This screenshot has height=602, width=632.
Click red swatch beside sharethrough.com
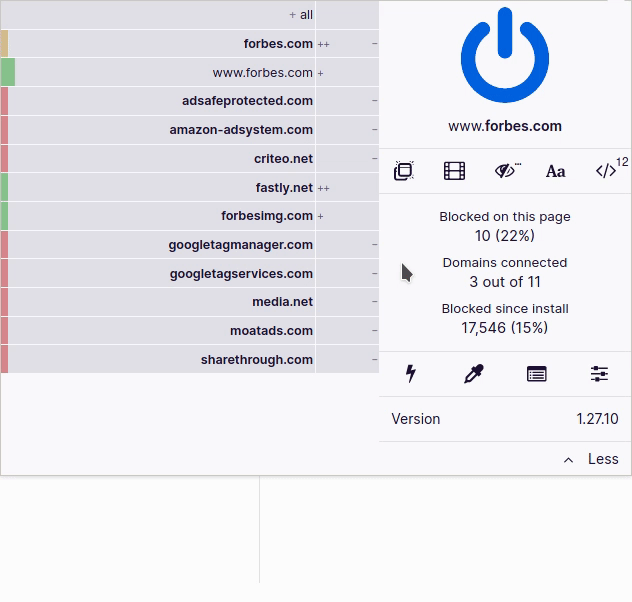(x=4, y=359)
